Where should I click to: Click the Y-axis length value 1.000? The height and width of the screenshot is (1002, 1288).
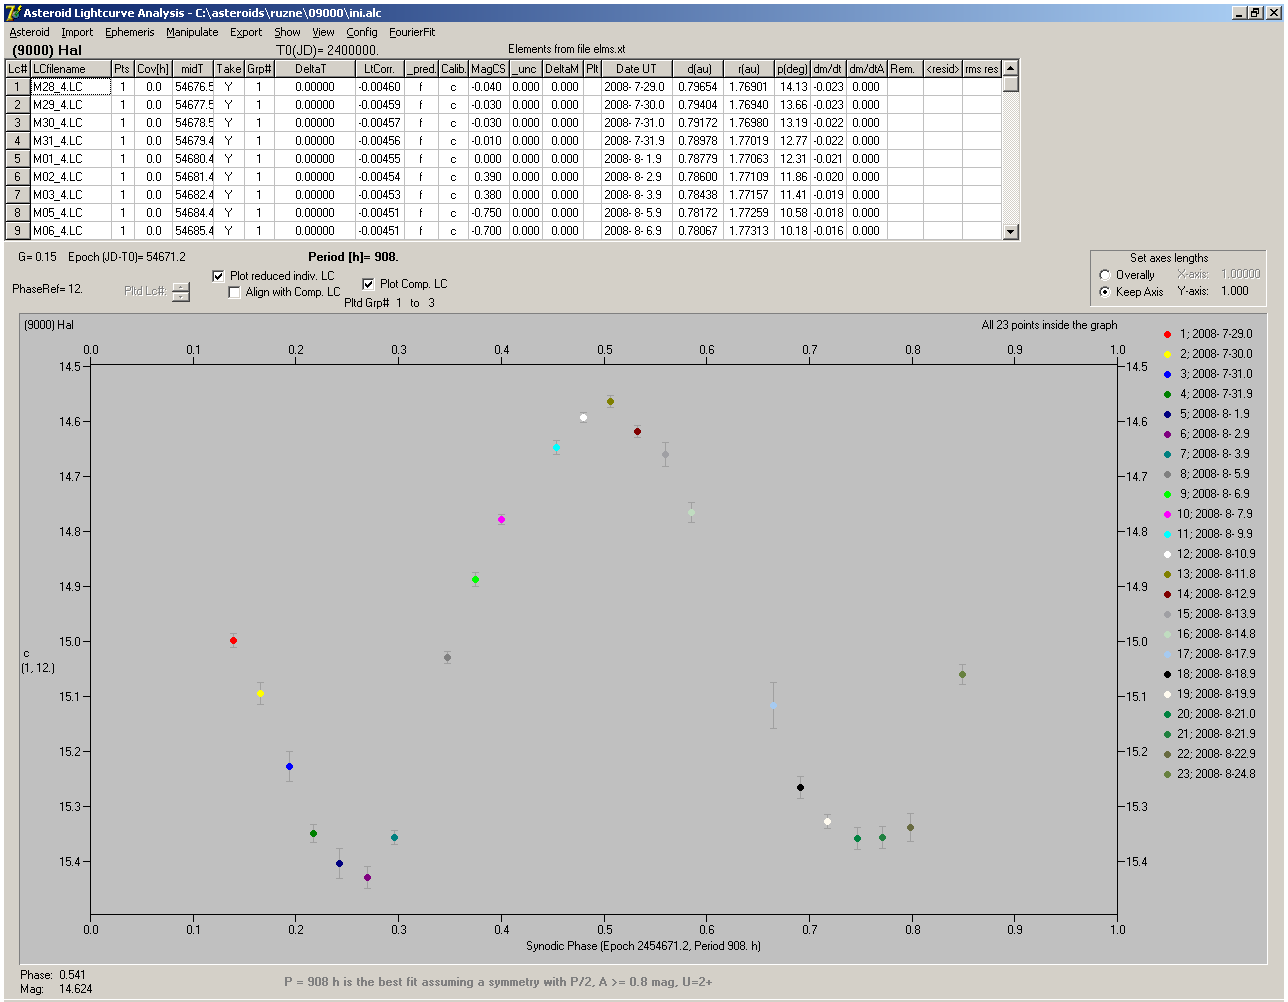[1235, 291]
